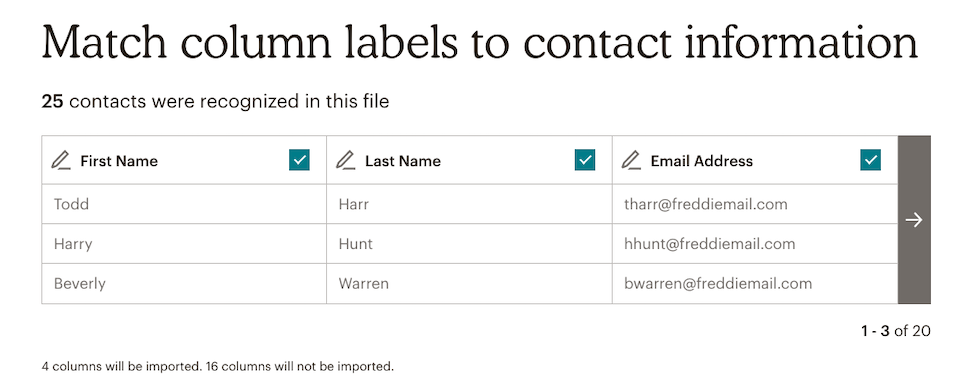This screenshot has height=387, width=975.
Task: Click the Hunt last name cell
Action: click(469, 244)
